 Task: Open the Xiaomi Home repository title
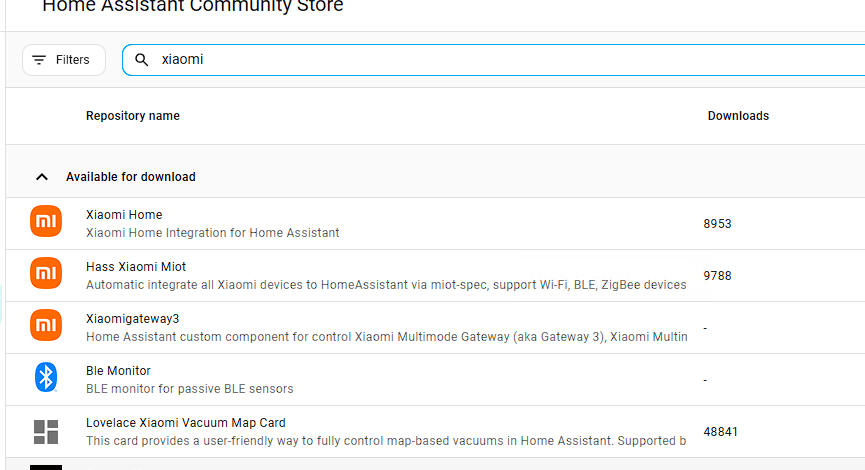[x=124, y=215]
